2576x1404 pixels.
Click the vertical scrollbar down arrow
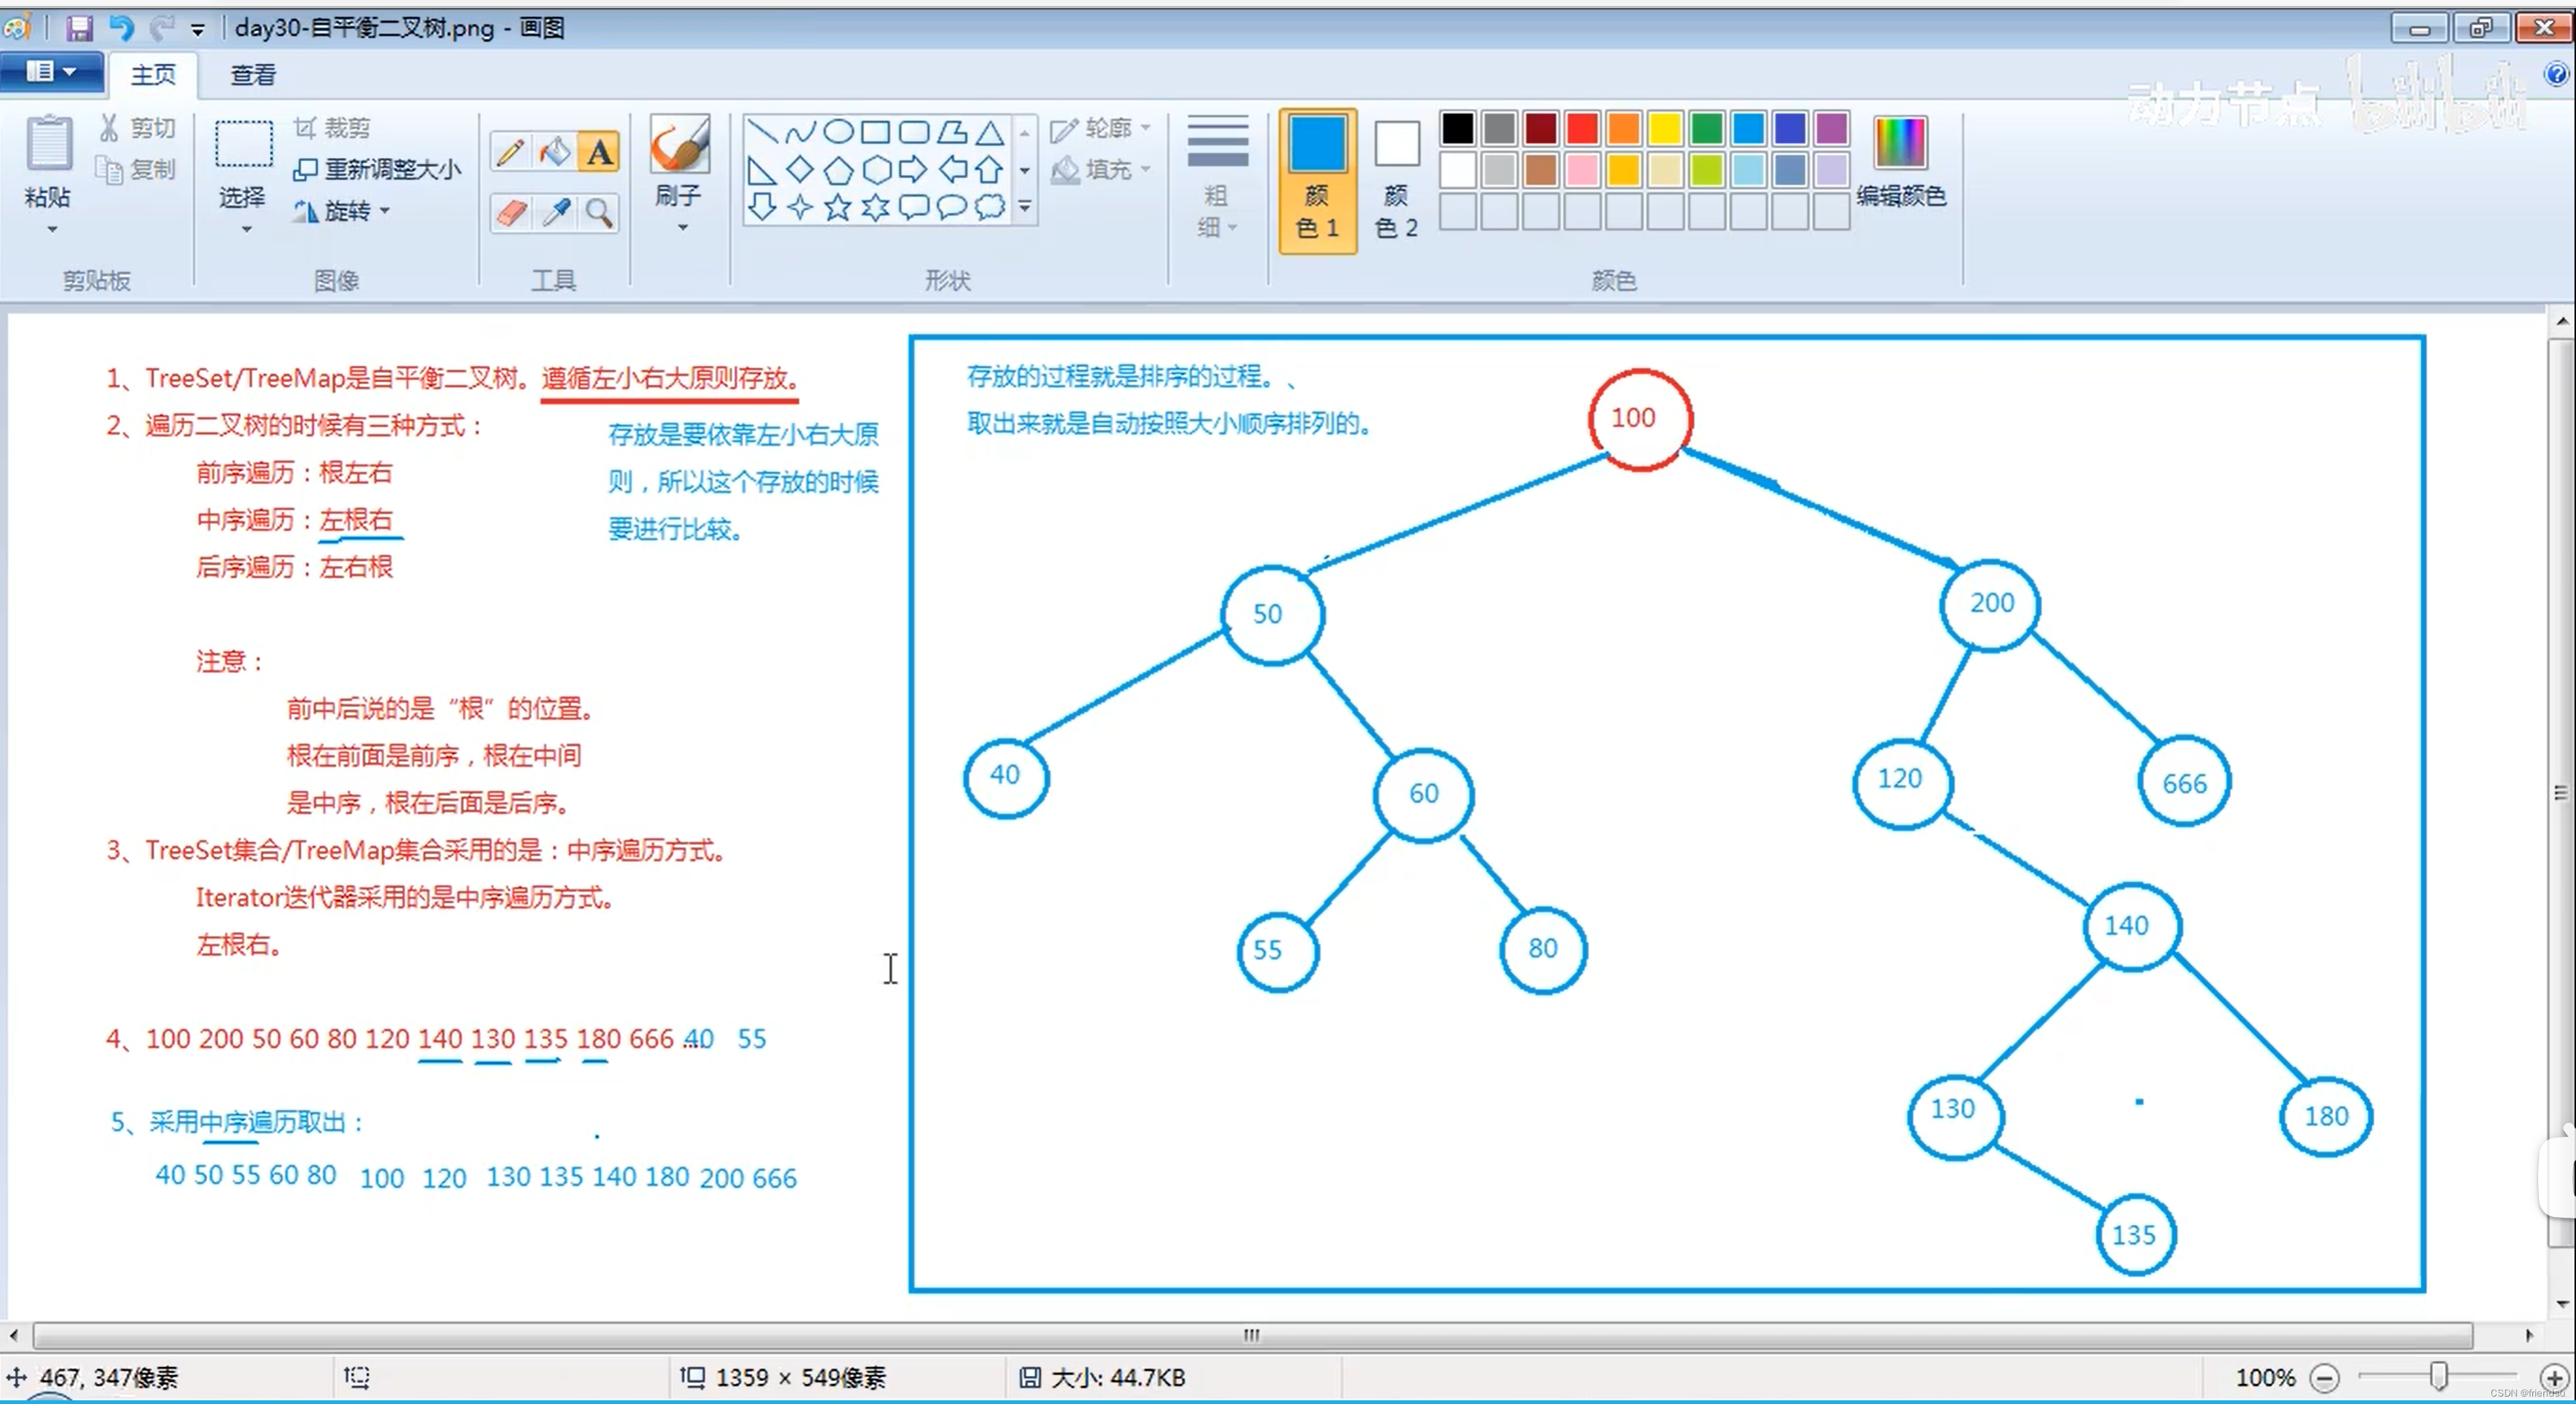click(x=2561, y=1303)
